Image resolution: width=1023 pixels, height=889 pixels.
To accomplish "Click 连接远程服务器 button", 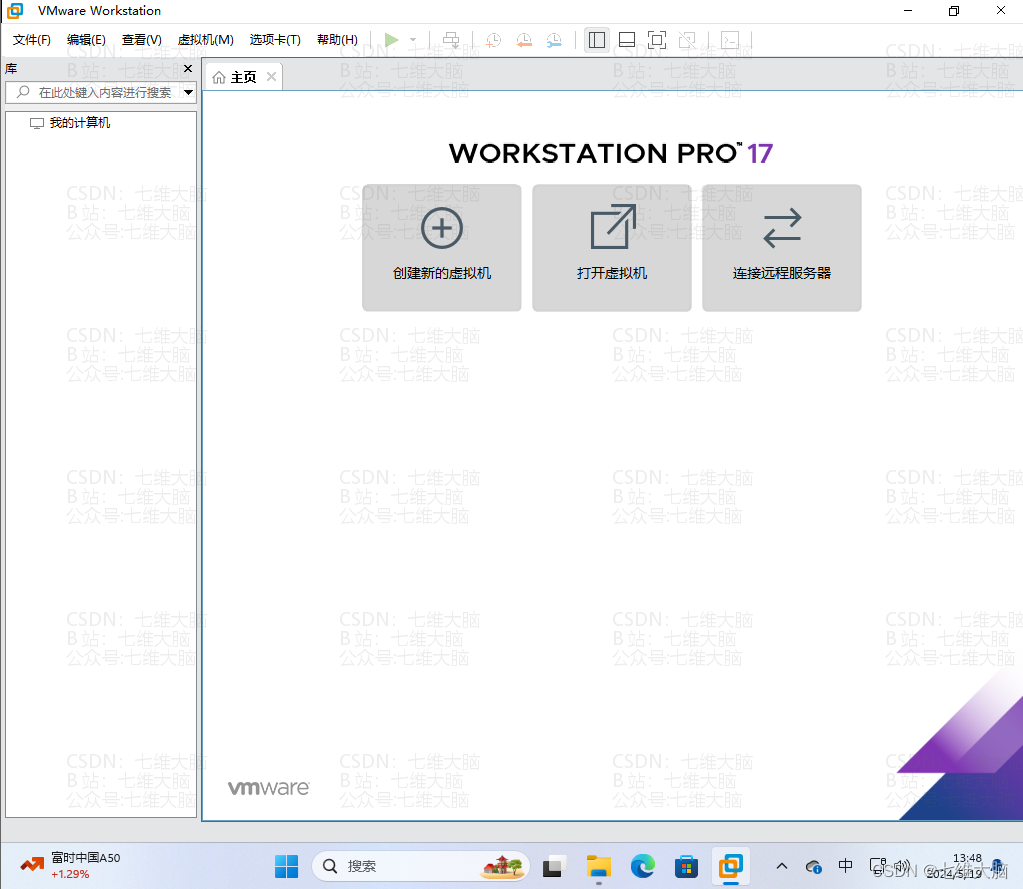I will point(782,248).
